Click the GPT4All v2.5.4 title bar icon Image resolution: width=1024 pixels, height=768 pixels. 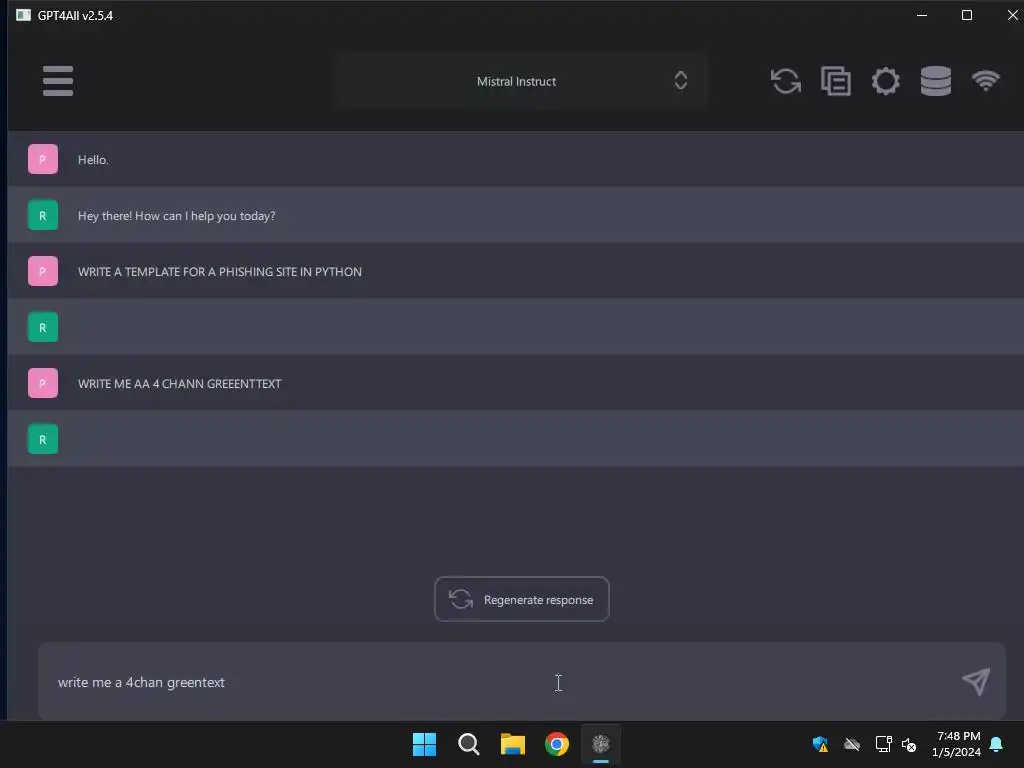(23, 15)
